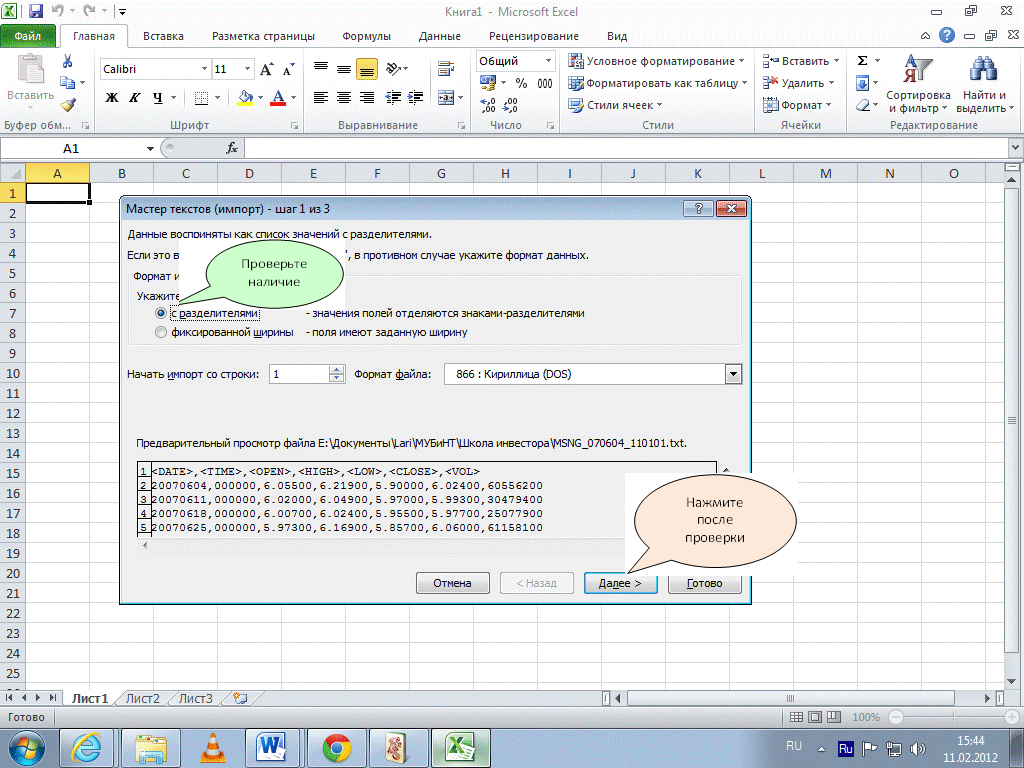Click the wizard help question button
Screen dimensions: 1024x768
(698, 208)
